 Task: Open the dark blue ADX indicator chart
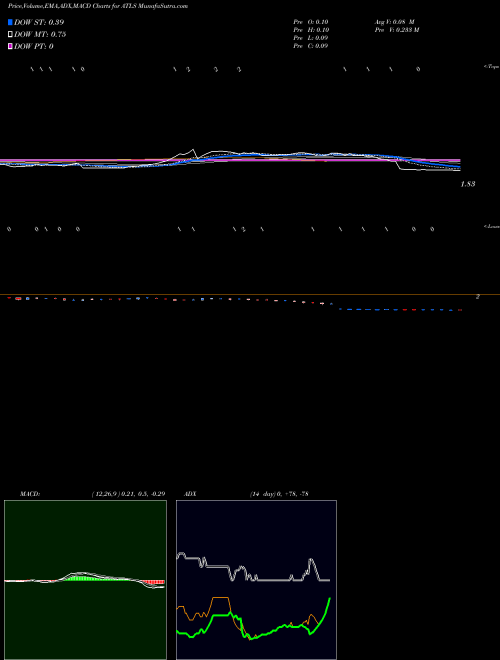coord(256,580)
